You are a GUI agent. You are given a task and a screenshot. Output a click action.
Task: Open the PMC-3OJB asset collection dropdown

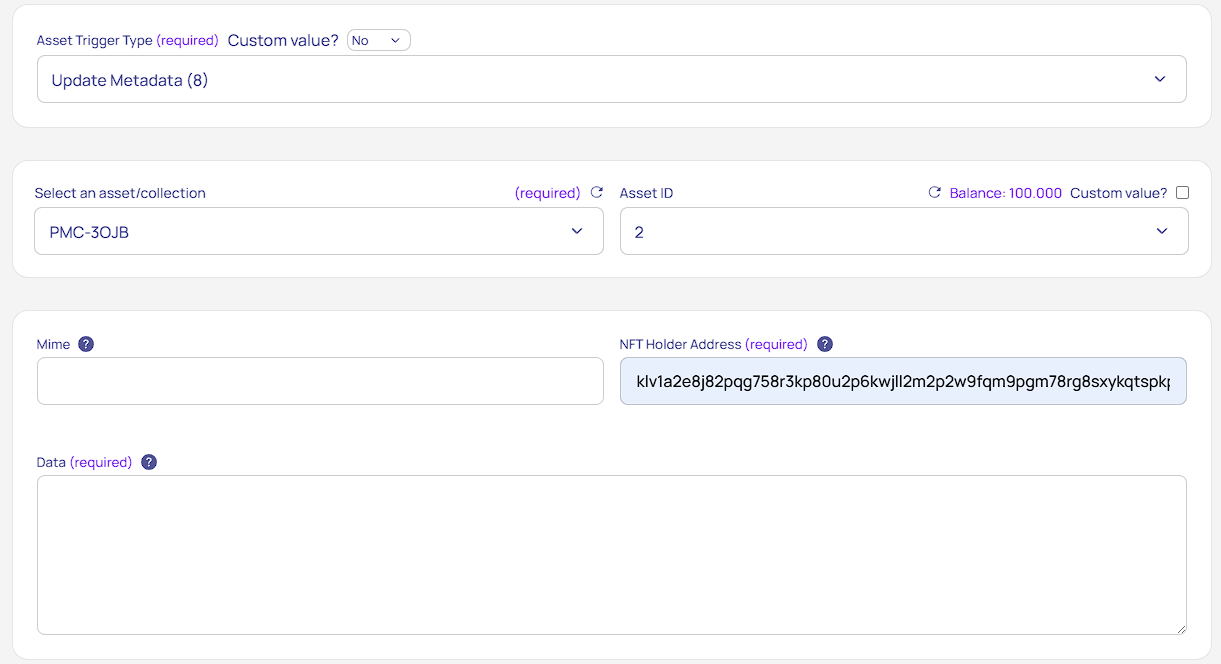[x=318, y=232]
